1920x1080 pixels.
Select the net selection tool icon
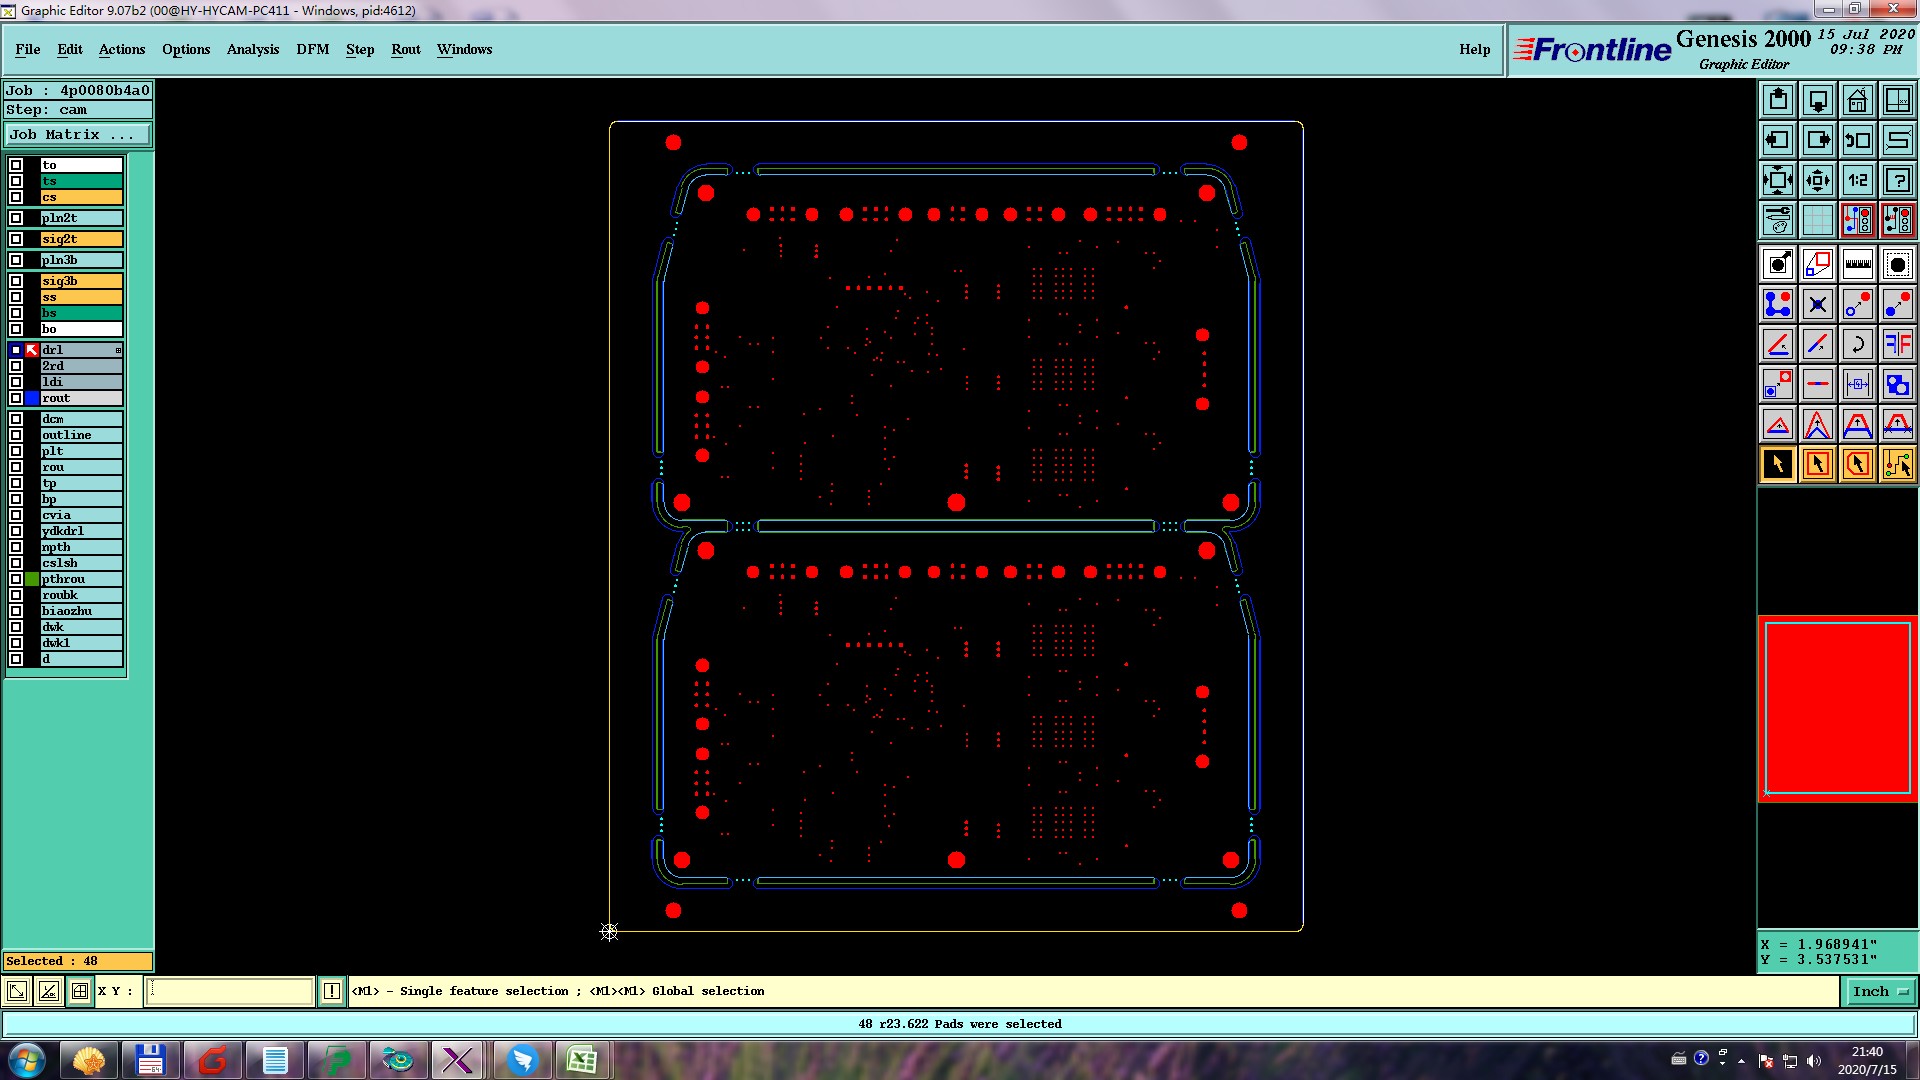[1897, 464]
